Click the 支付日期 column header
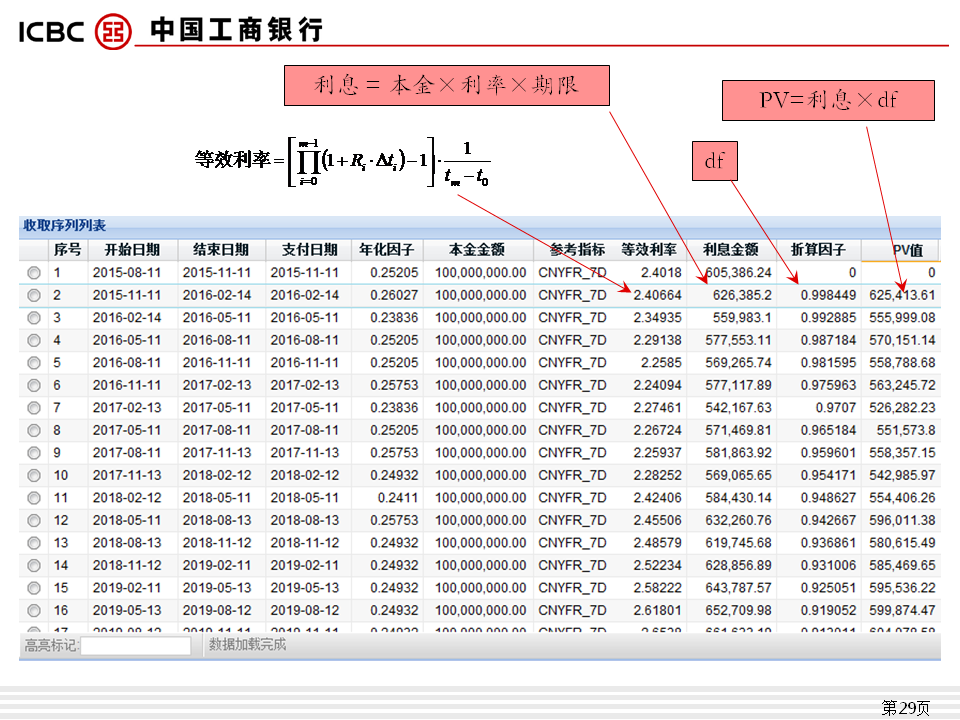This screenshot has width=960, height=720. [x=309, y=249]
